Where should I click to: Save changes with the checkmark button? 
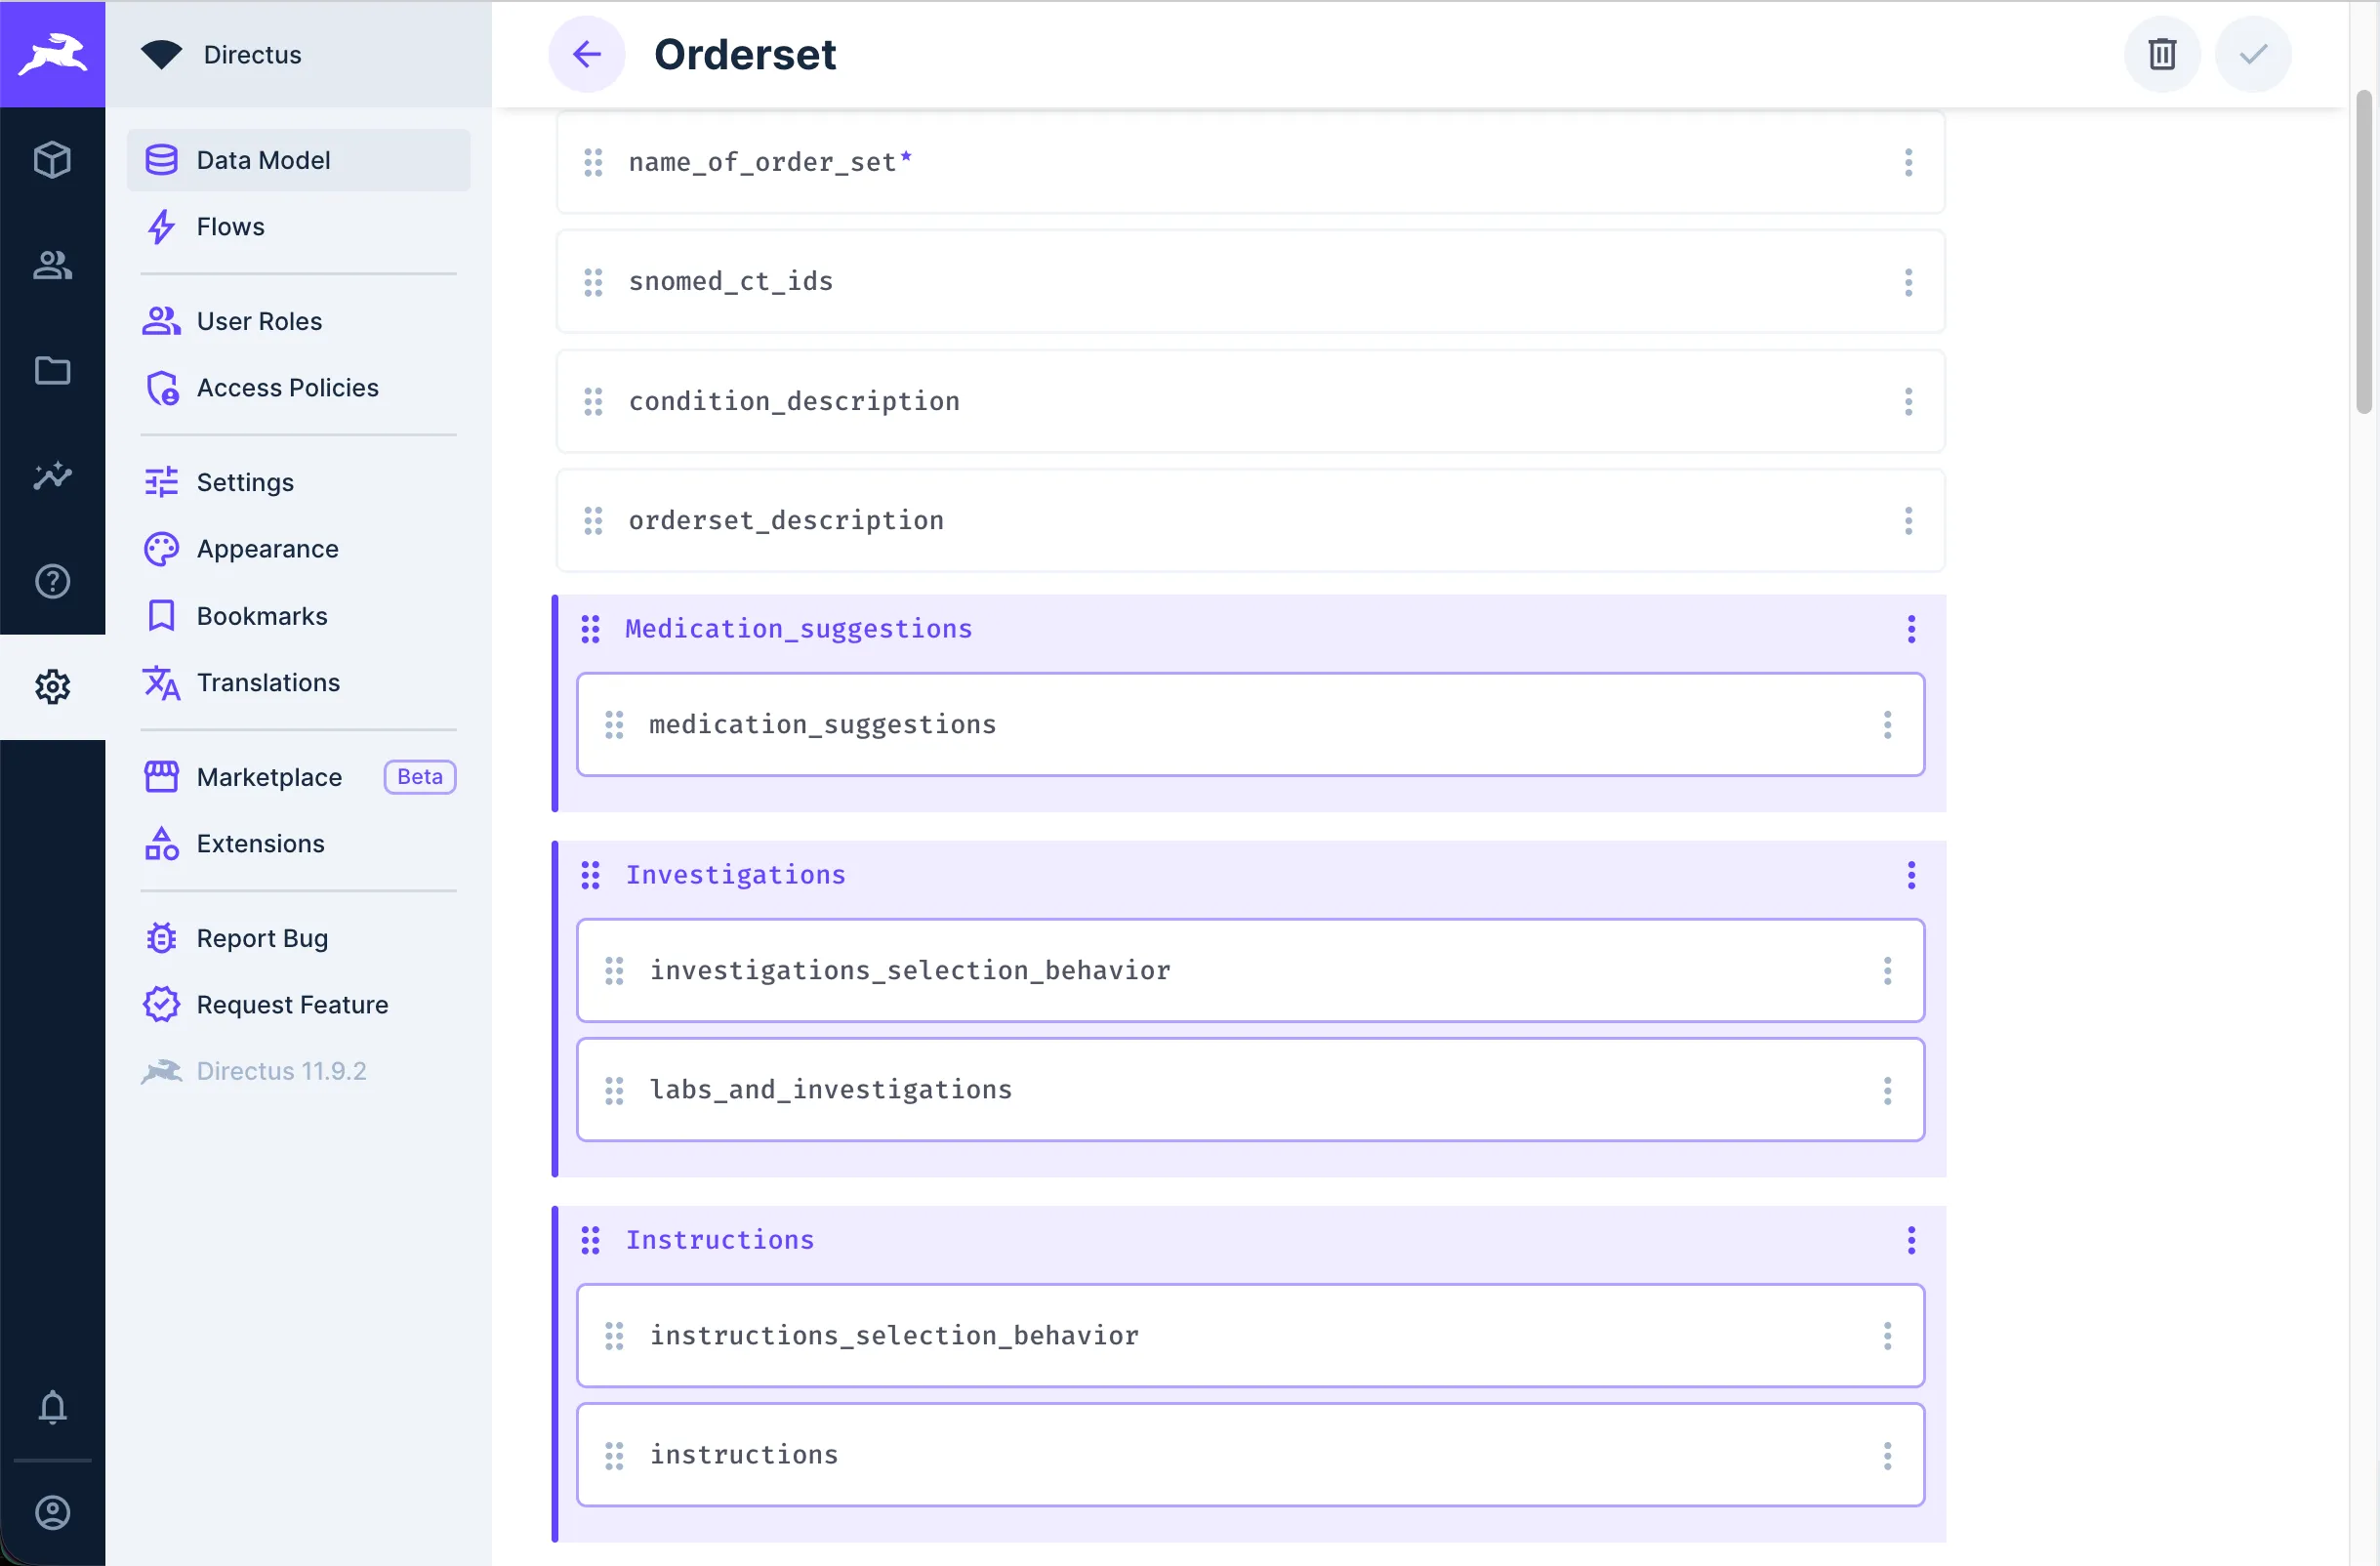point(2252,54)
